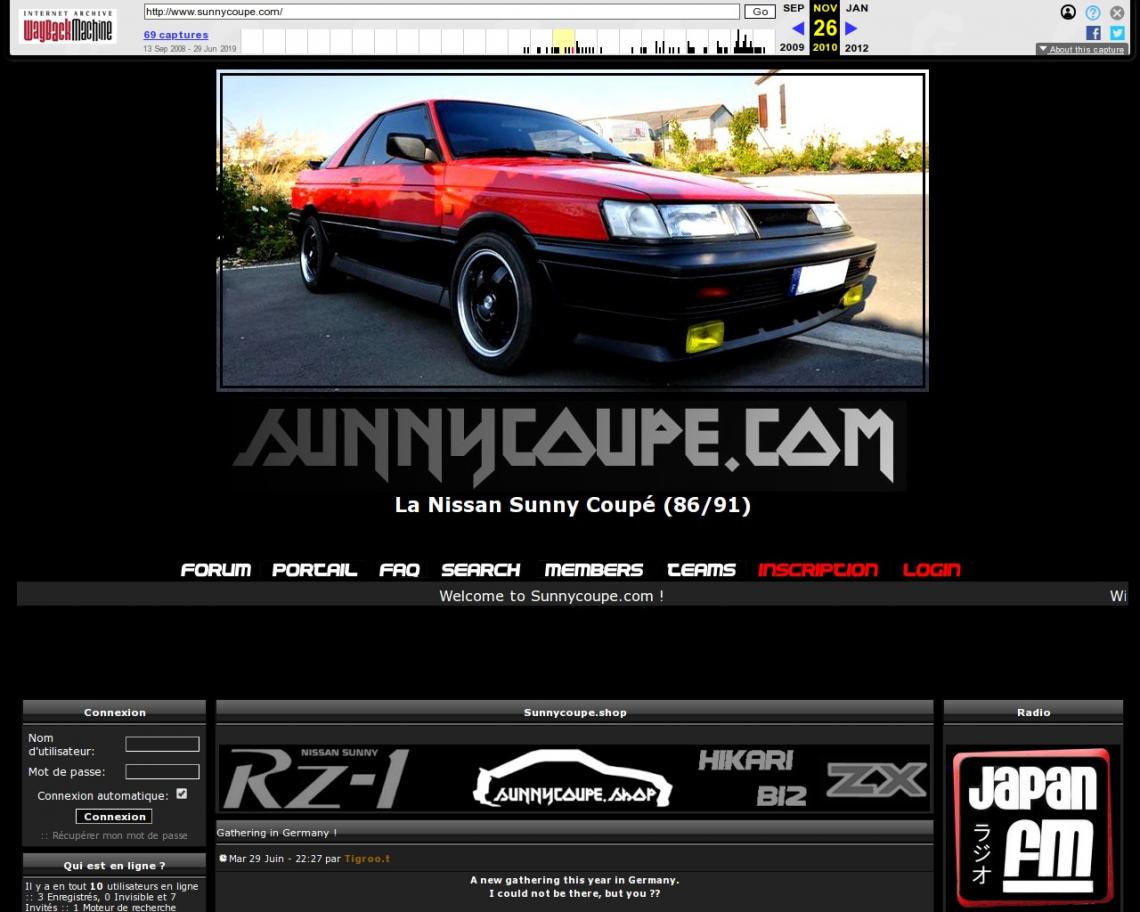Click the RZ-1 Nissan Sunny logo
Viewport: 1140px width, 912px height.
316,778
